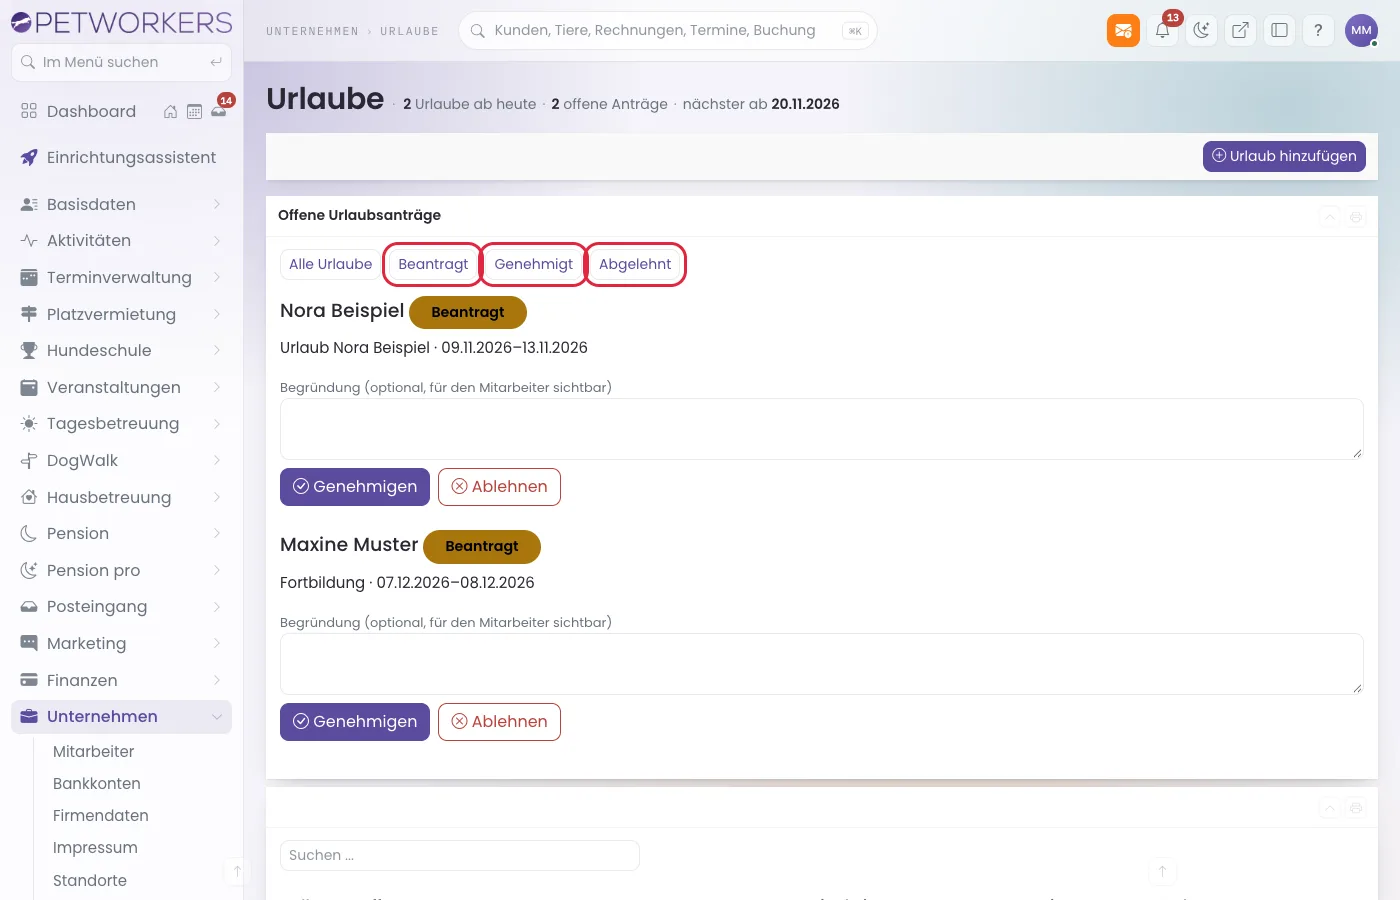Image resolution: width=1400 pixels, height=900 pixels.
Task: Approve Maxine Muster's Fortbildung request
Action: 355,722
